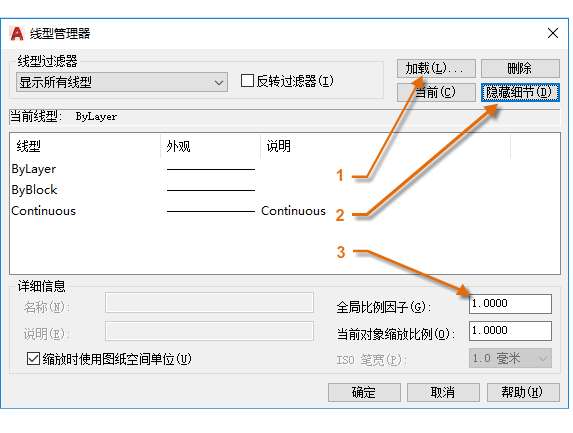The image size is (573, 433).
Task: Click the 当前(C) set current button
Action: (436, 92)
